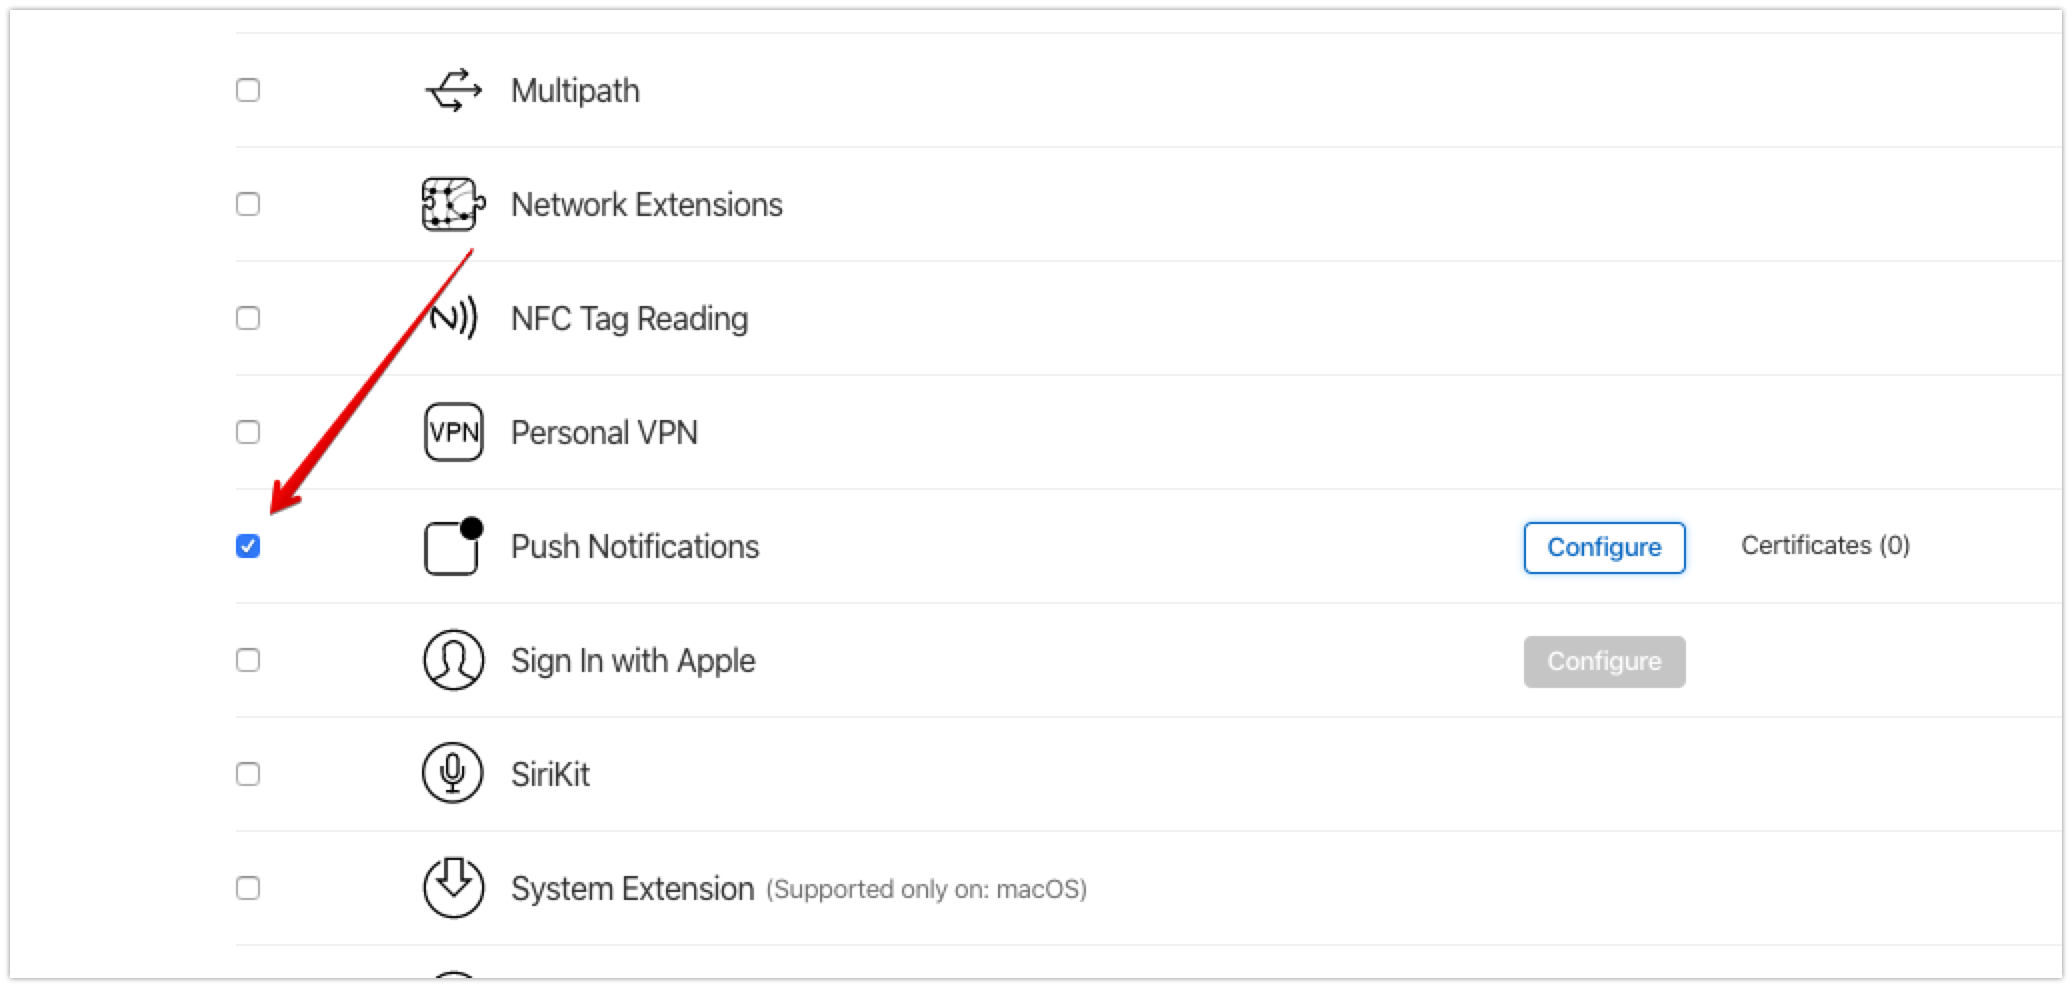Click the SiriKit microphone icon
This screenshot has height=988, width=2072.
[x=452, y=773]
